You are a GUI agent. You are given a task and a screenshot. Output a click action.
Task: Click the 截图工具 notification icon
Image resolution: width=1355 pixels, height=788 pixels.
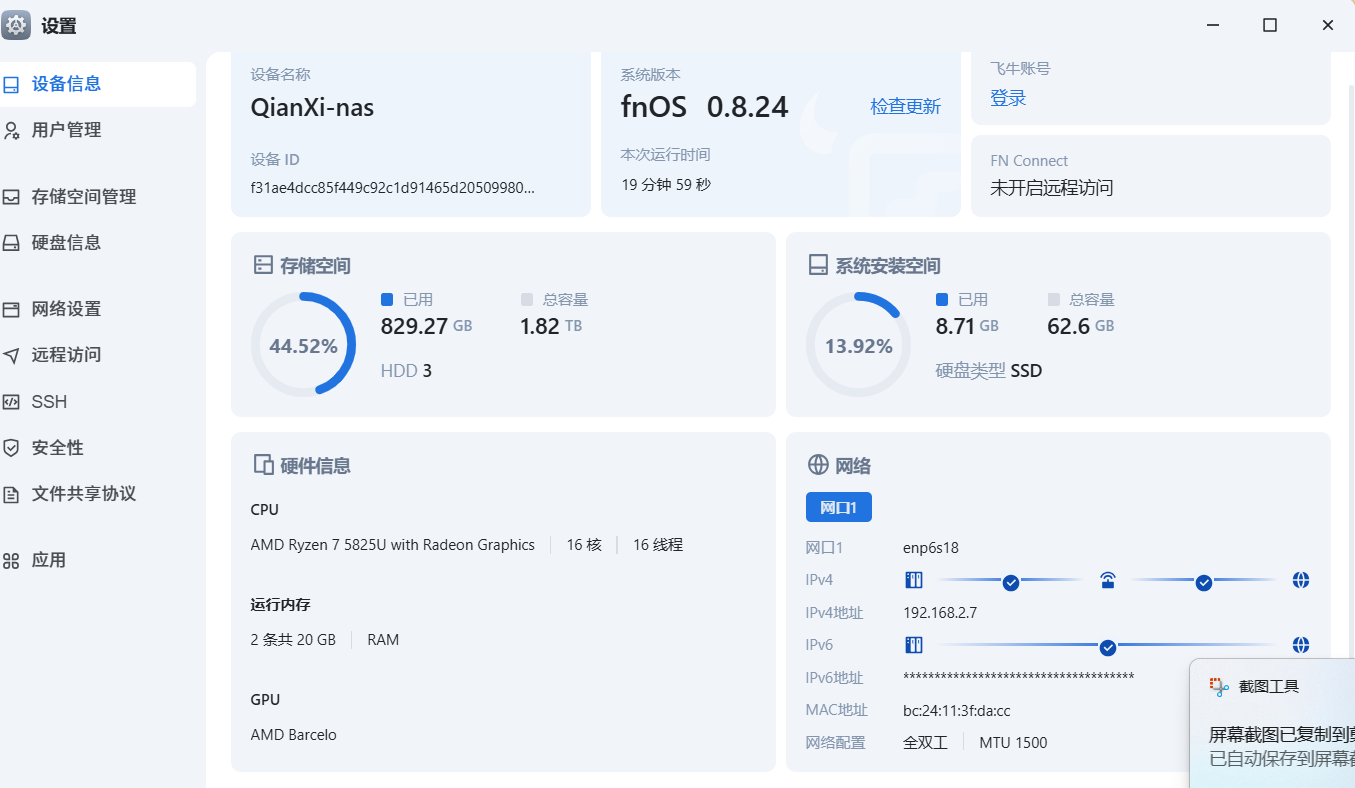(1218, 687)
